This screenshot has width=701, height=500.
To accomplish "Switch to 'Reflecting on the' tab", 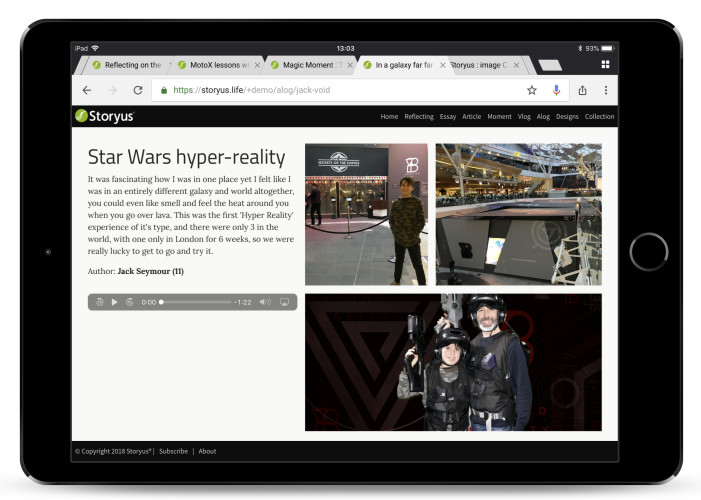I will [x=127, y=65].
